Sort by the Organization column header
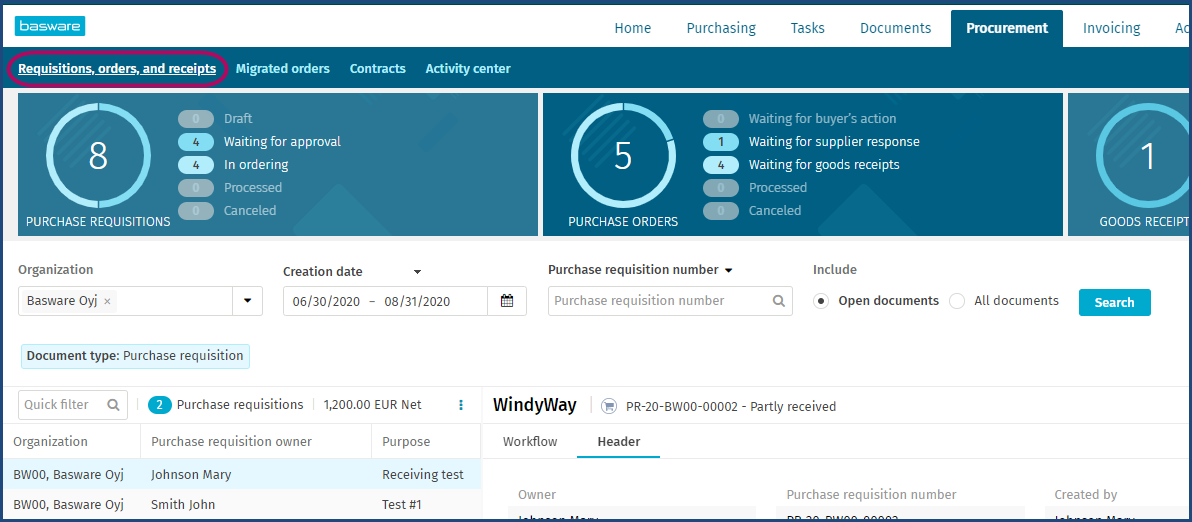 pyautogui.click(x=50, y=441)
